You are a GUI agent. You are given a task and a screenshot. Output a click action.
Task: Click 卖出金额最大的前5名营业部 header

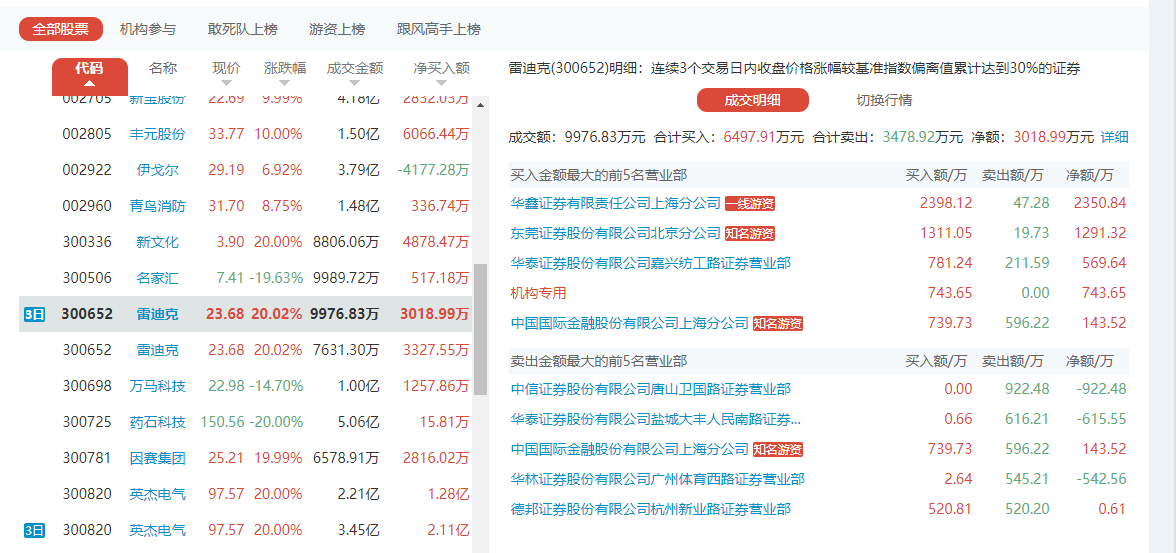[x=598, y=362]
